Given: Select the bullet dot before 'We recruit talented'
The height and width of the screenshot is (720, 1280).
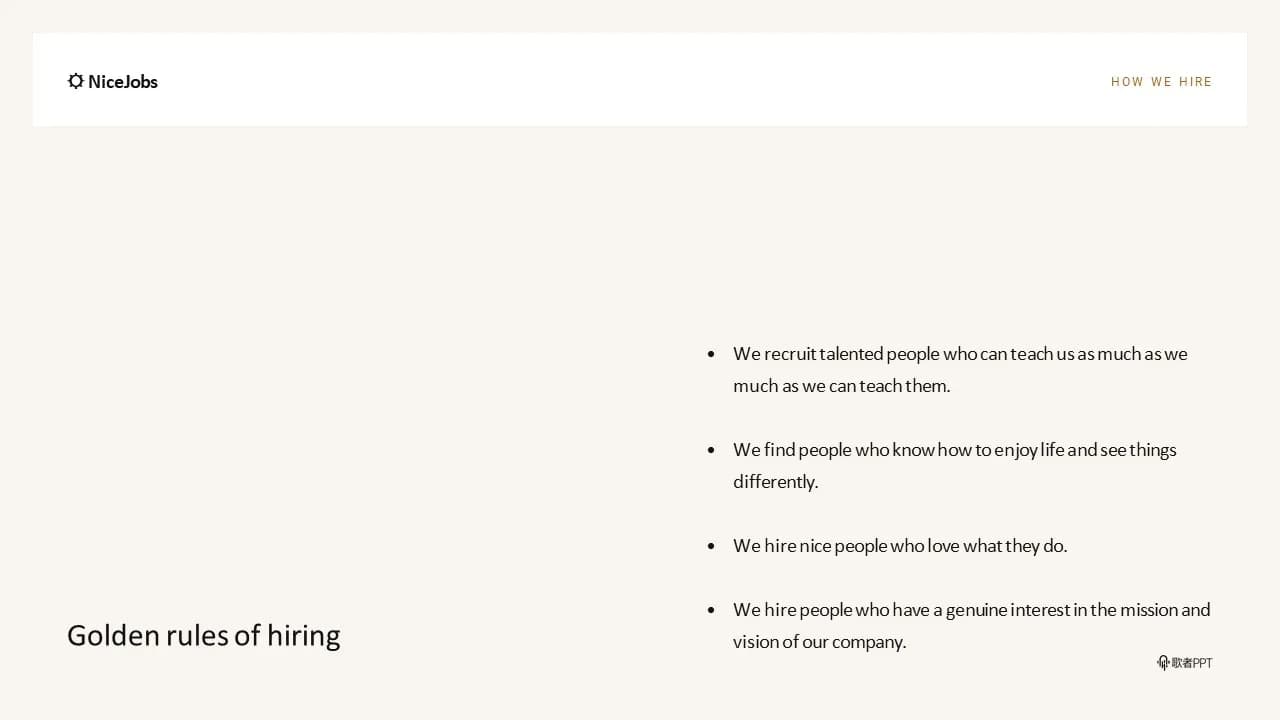Looking at the screenshot, I should (711, 354).
